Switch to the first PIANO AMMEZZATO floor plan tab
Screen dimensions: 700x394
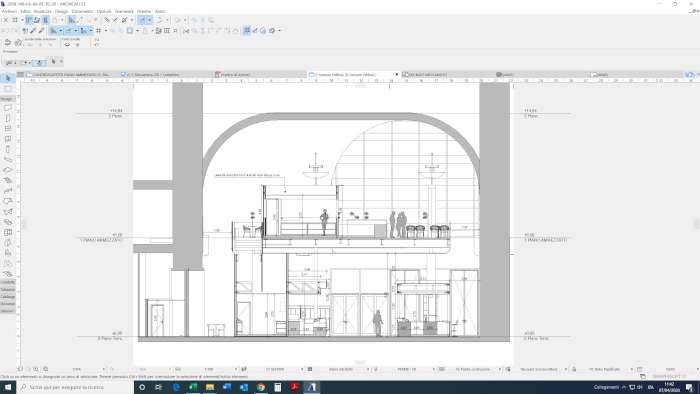click(71, 75)
